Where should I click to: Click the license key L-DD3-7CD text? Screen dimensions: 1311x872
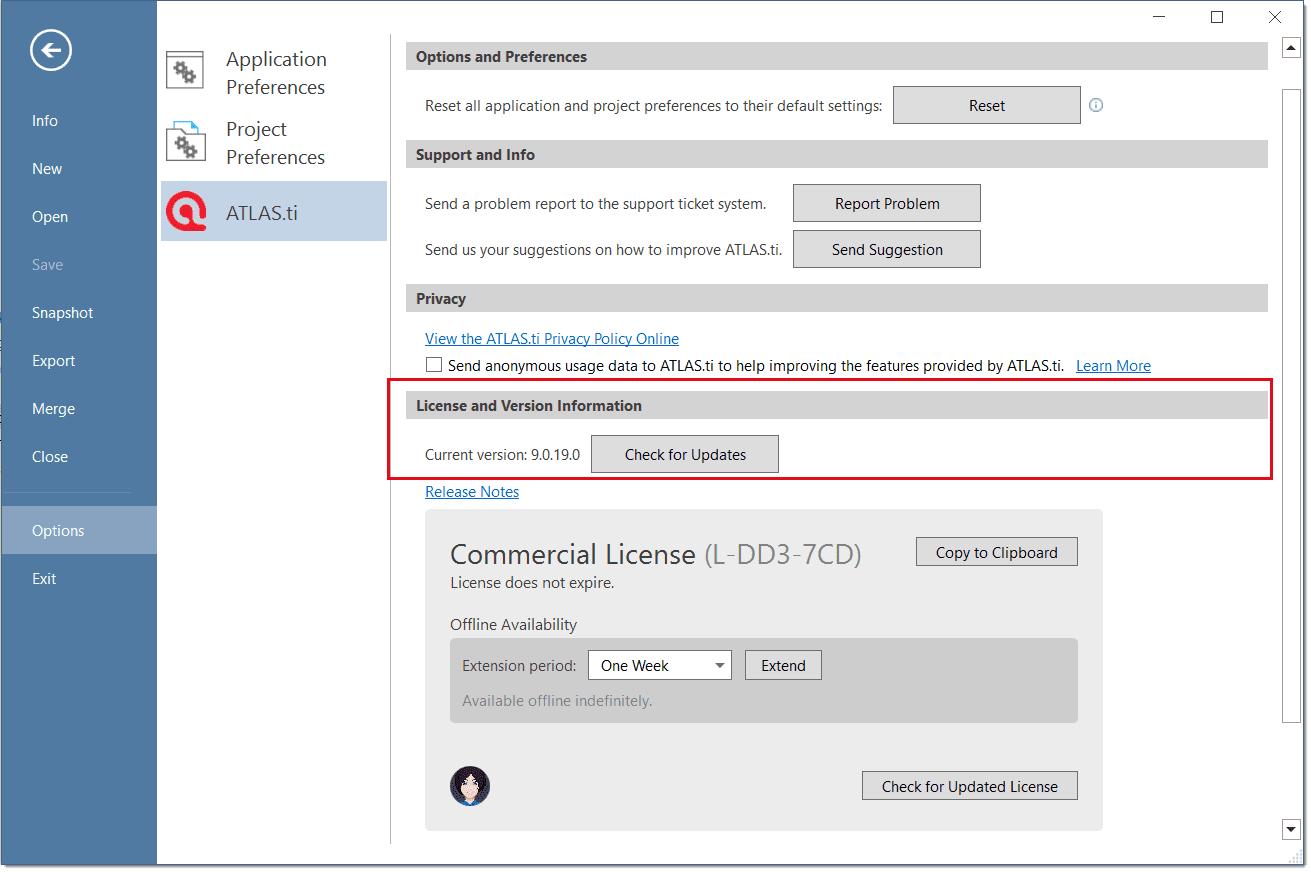[x=783, y=554]
